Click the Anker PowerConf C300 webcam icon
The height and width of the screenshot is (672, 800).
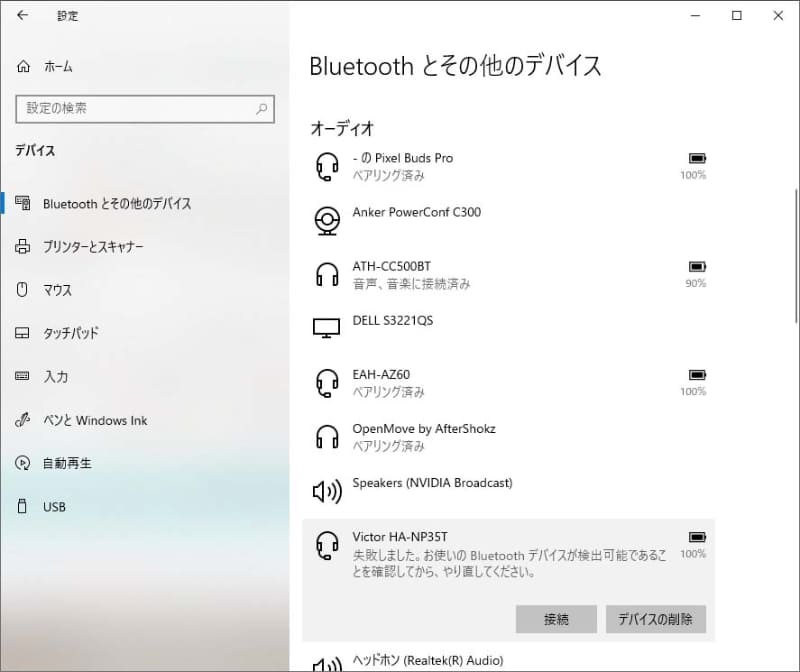coord(327,221)
